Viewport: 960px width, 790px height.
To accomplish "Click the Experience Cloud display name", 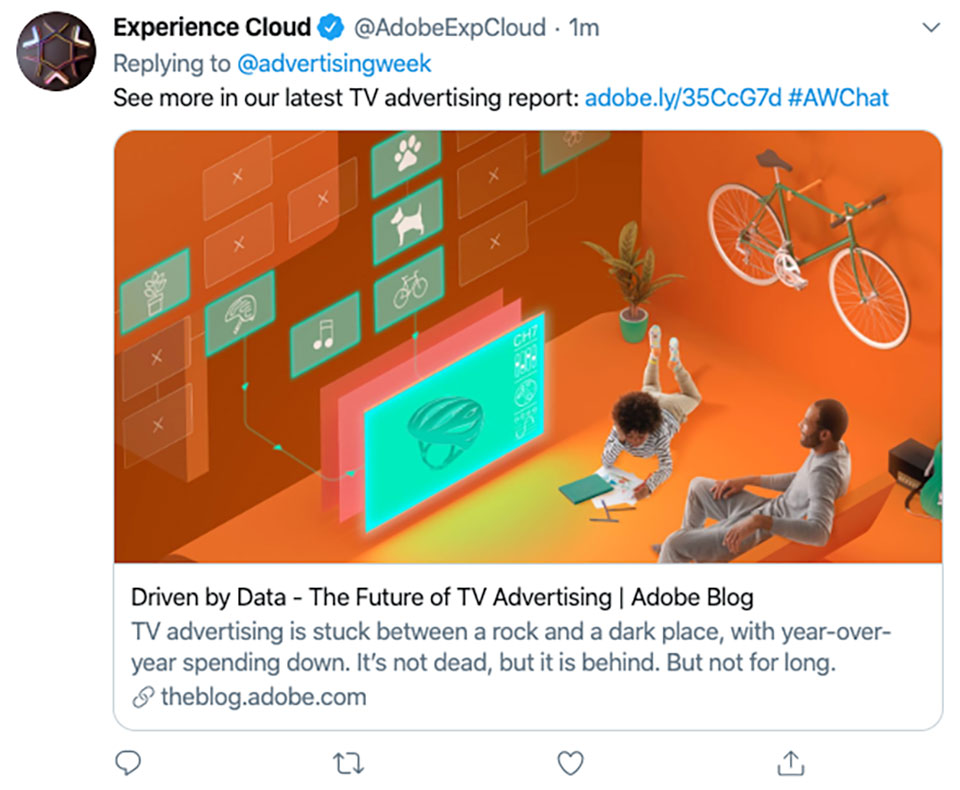I will (x=212, y=28).
